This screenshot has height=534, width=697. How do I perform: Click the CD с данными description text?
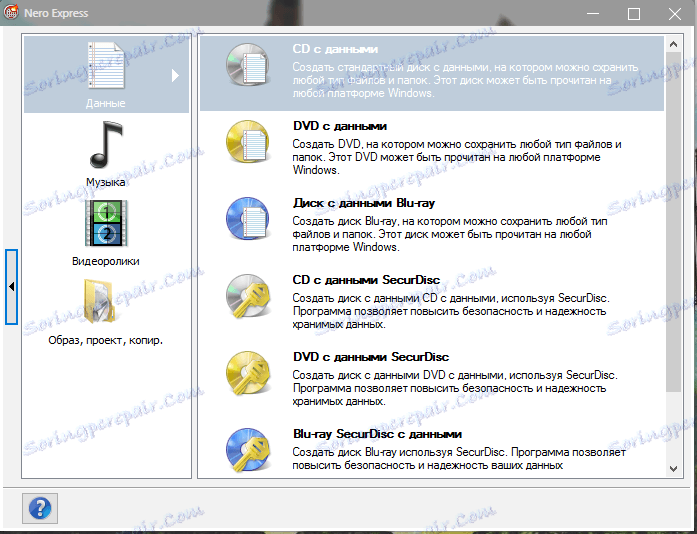click(x=465, y=80)
